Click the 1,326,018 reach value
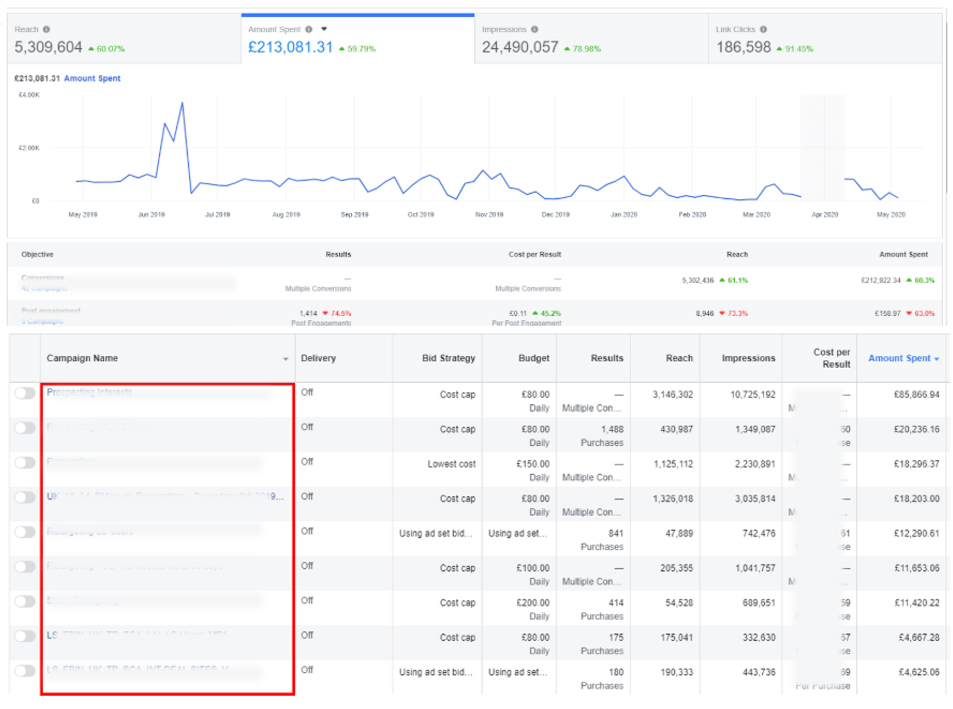Viewport: 953px width, 709px height. point(673,499)
